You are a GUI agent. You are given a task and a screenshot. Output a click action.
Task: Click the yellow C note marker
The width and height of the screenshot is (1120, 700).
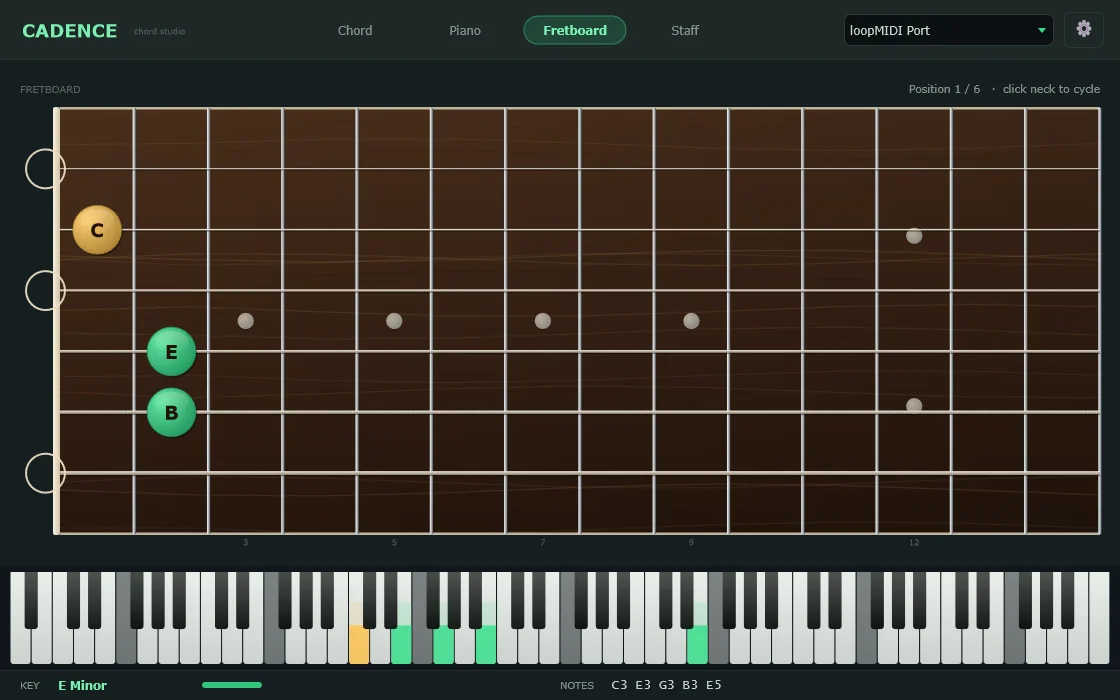(x=97, y=230)
